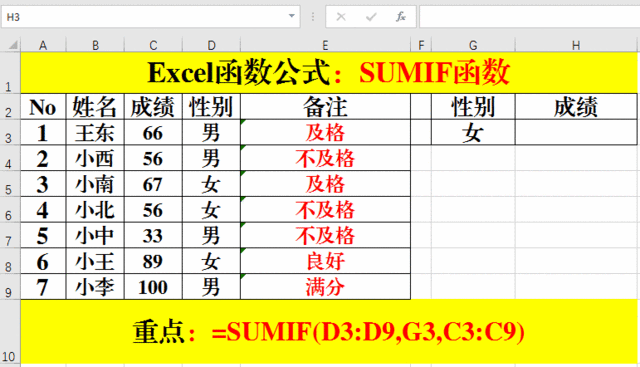Click the Insert Function fx icon

[400, 17]
